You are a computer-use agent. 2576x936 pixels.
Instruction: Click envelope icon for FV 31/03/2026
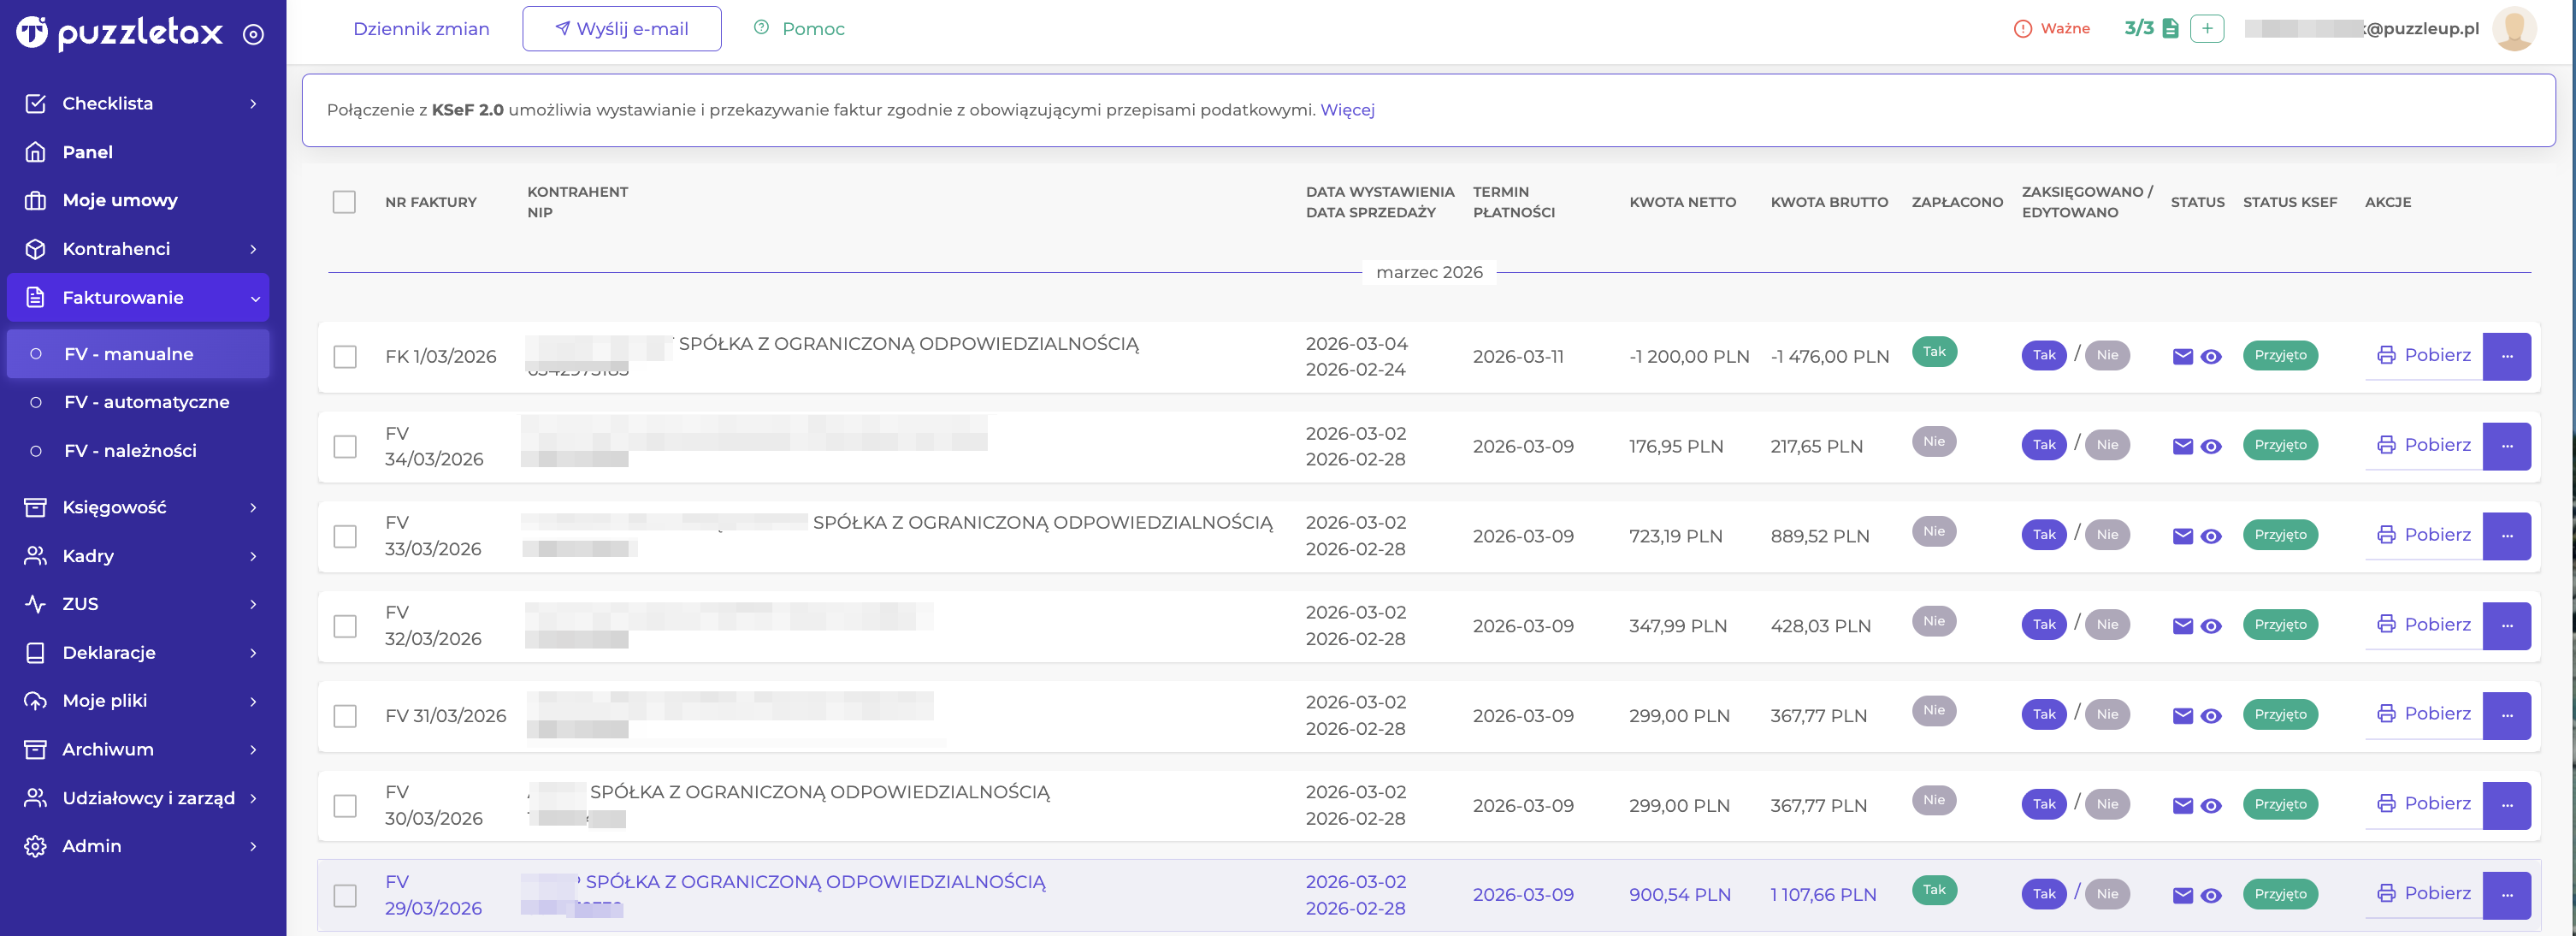tap(2183, 716)
